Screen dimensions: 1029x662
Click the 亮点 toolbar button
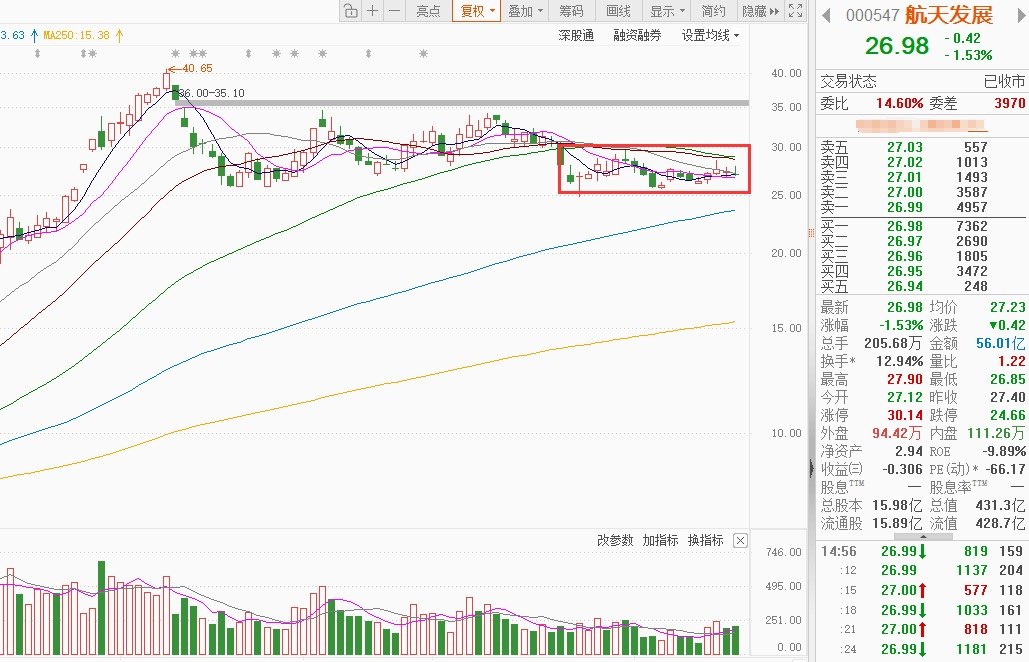click(428, 10)
